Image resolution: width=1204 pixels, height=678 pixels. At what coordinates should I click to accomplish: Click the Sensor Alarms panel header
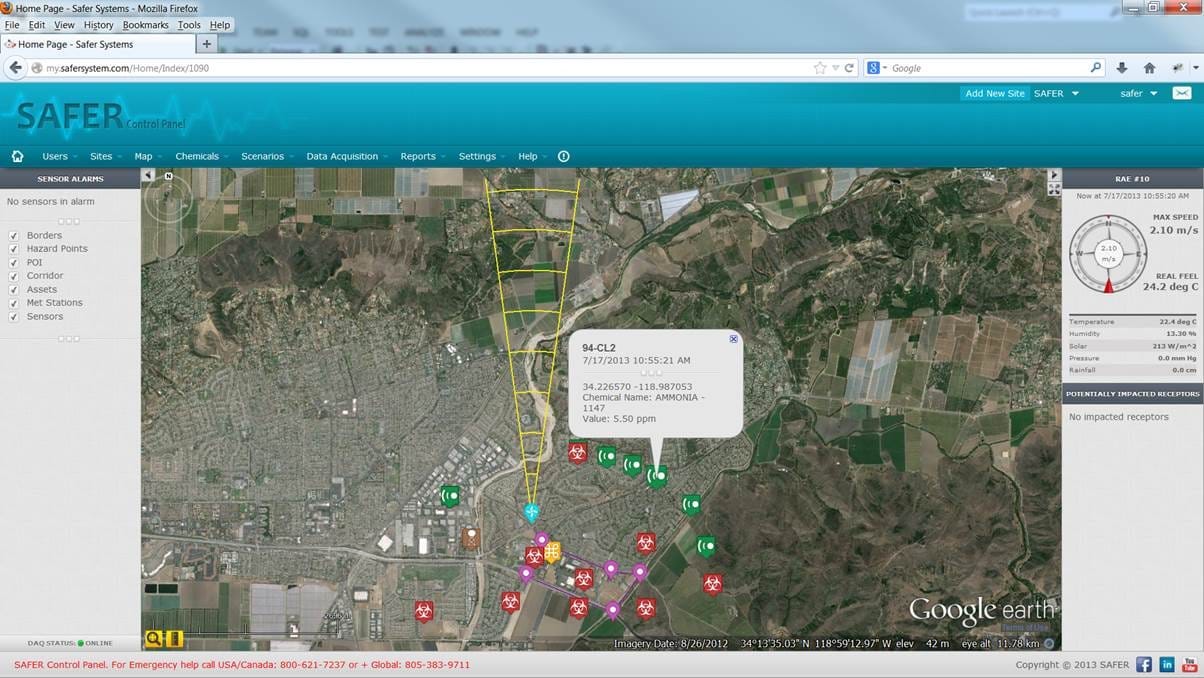70,179
